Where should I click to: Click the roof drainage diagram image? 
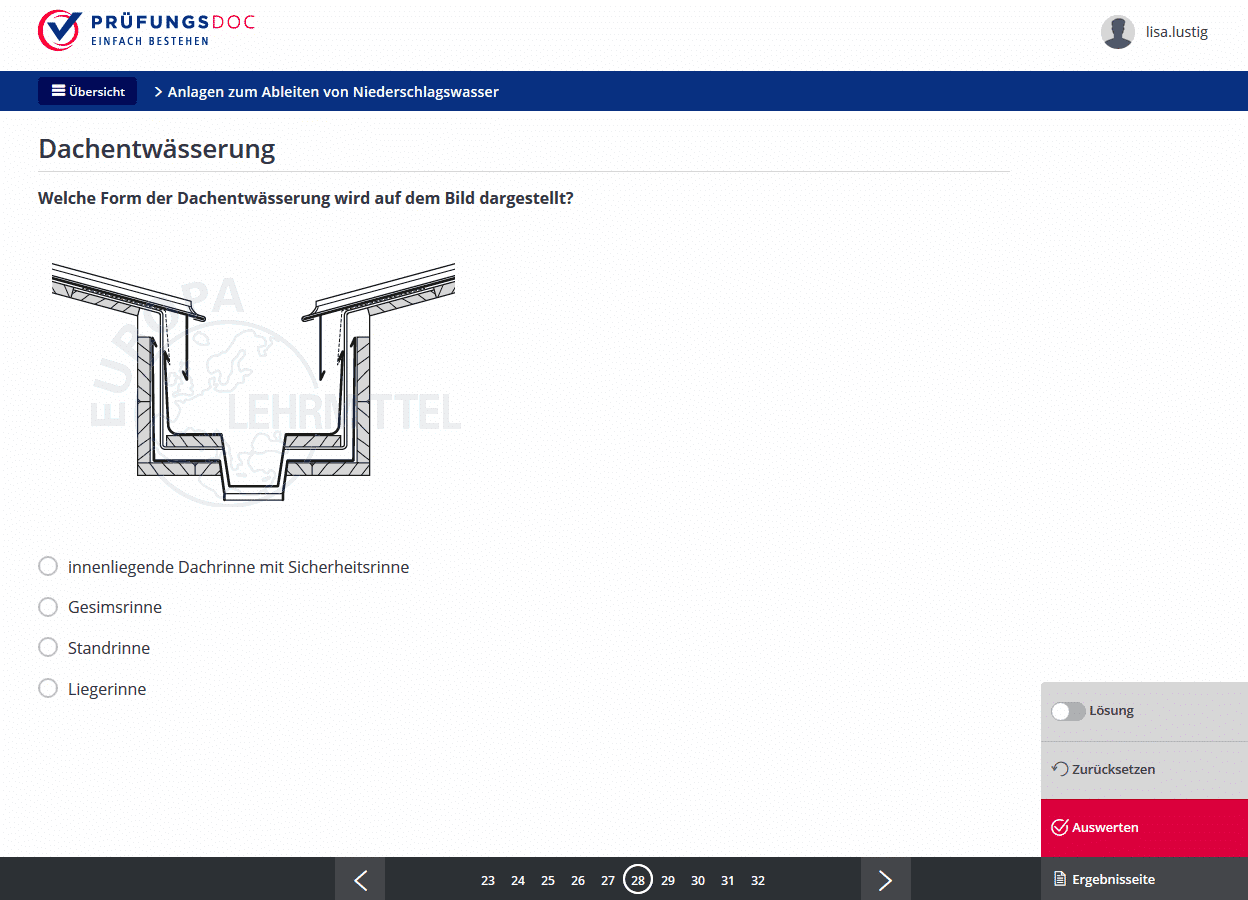click(254, 382)
